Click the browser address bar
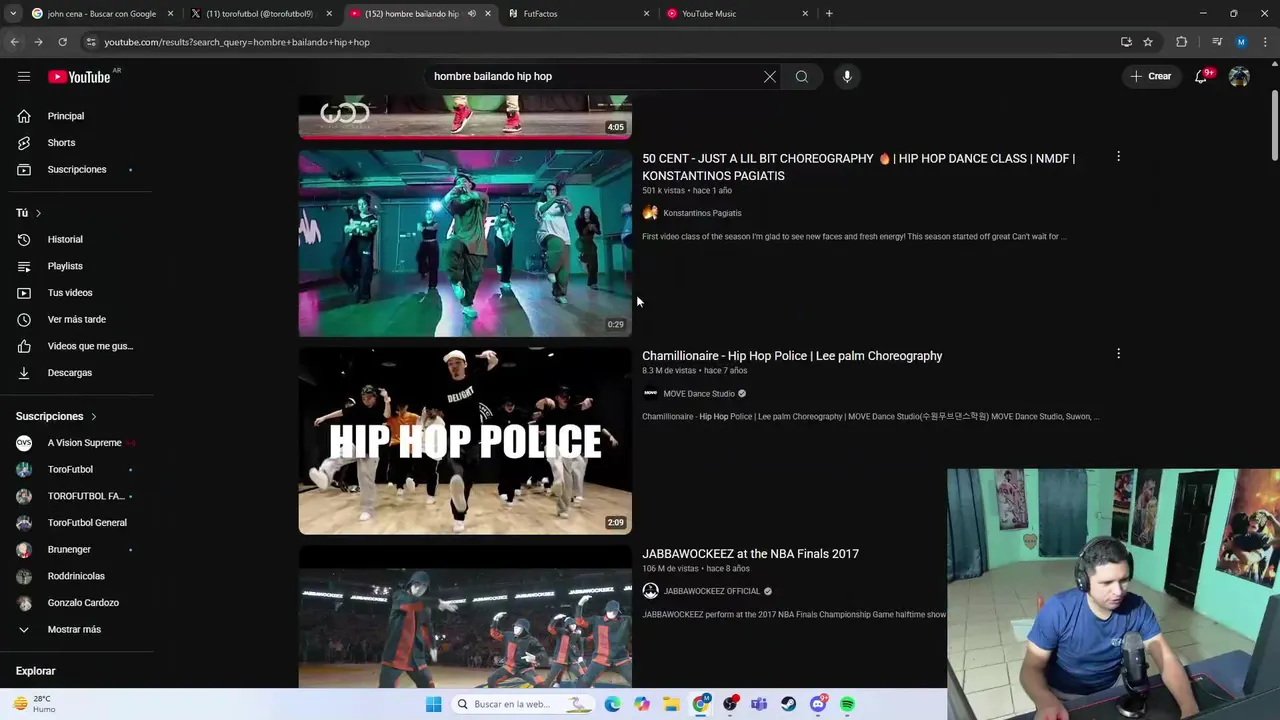This screenshot has height=720, width=1280. 600,42
